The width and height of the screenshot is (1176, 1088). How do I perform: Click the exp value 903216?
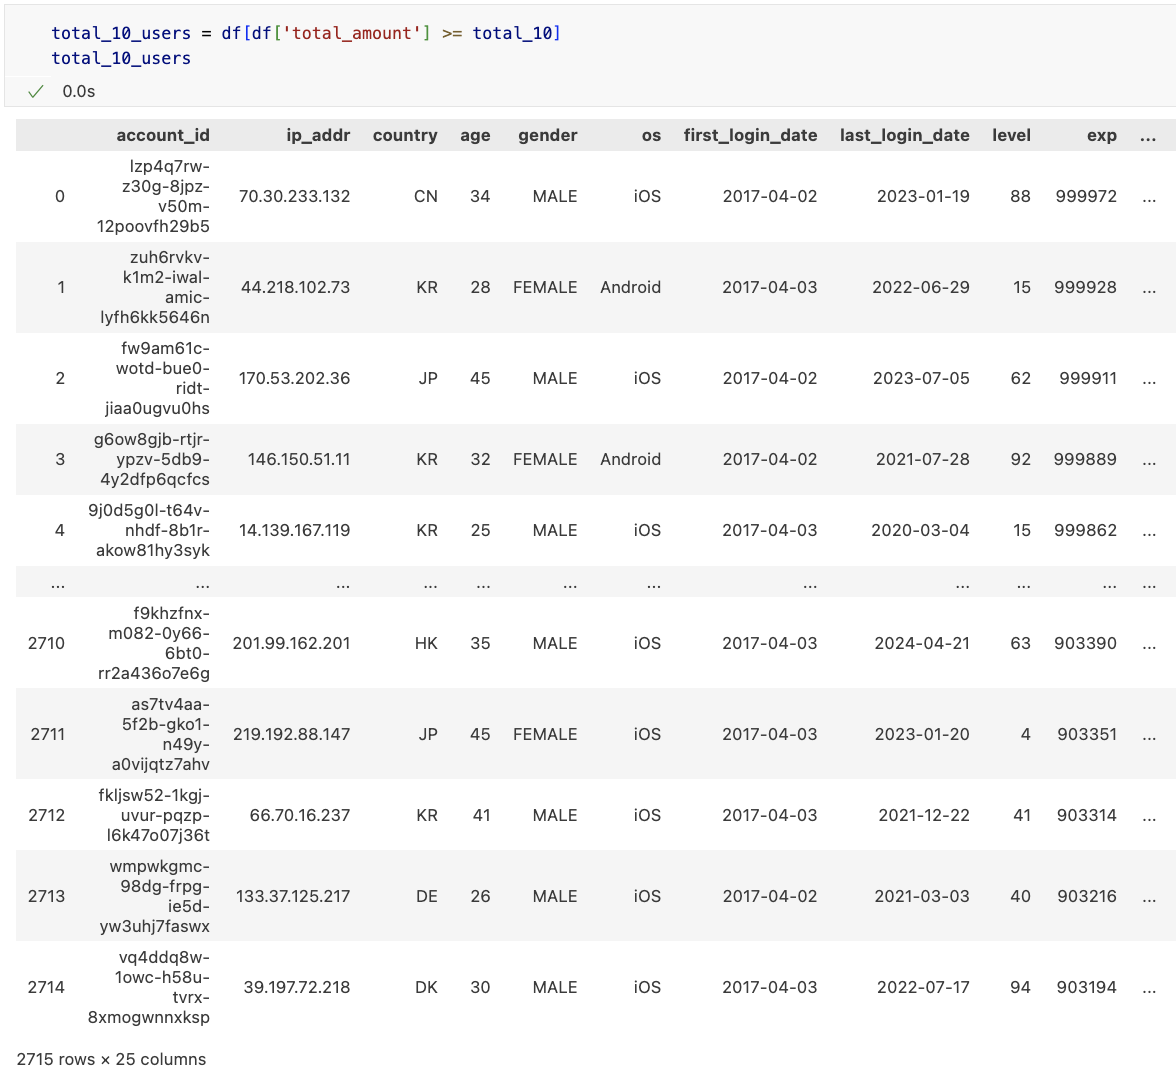click(1087, 896)
